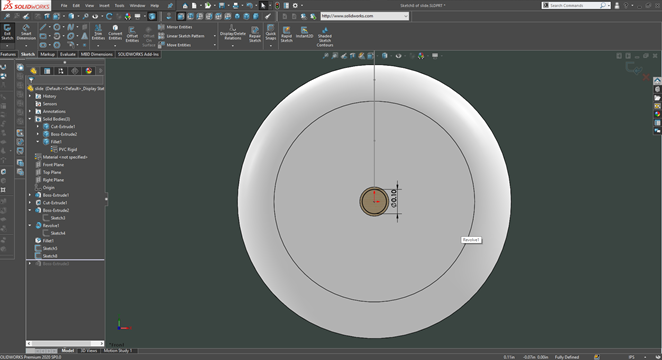Viewport: 662px width, 360px height.
Task: Collapse the Revolve1 feature node
Action: pyautogui.click(x=30, y=225)
